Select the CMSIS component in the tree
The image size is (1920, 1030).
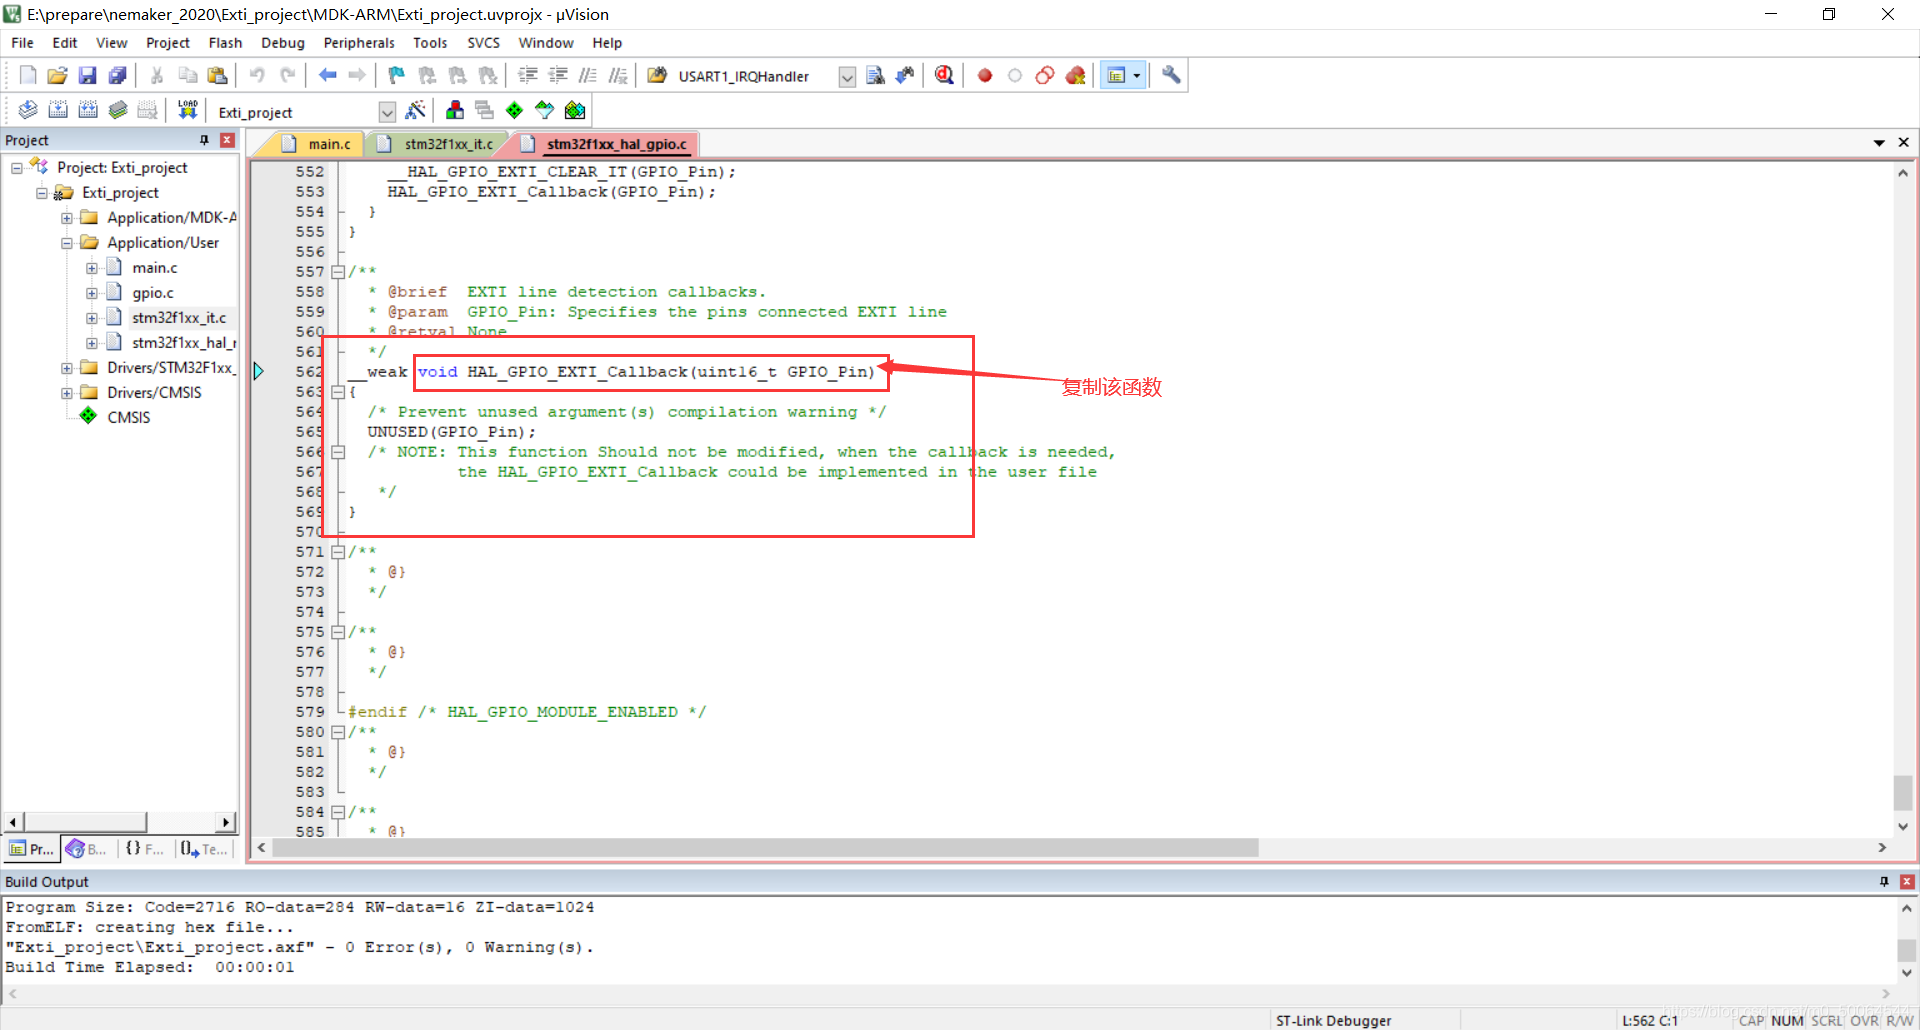[x=129, y=418]
